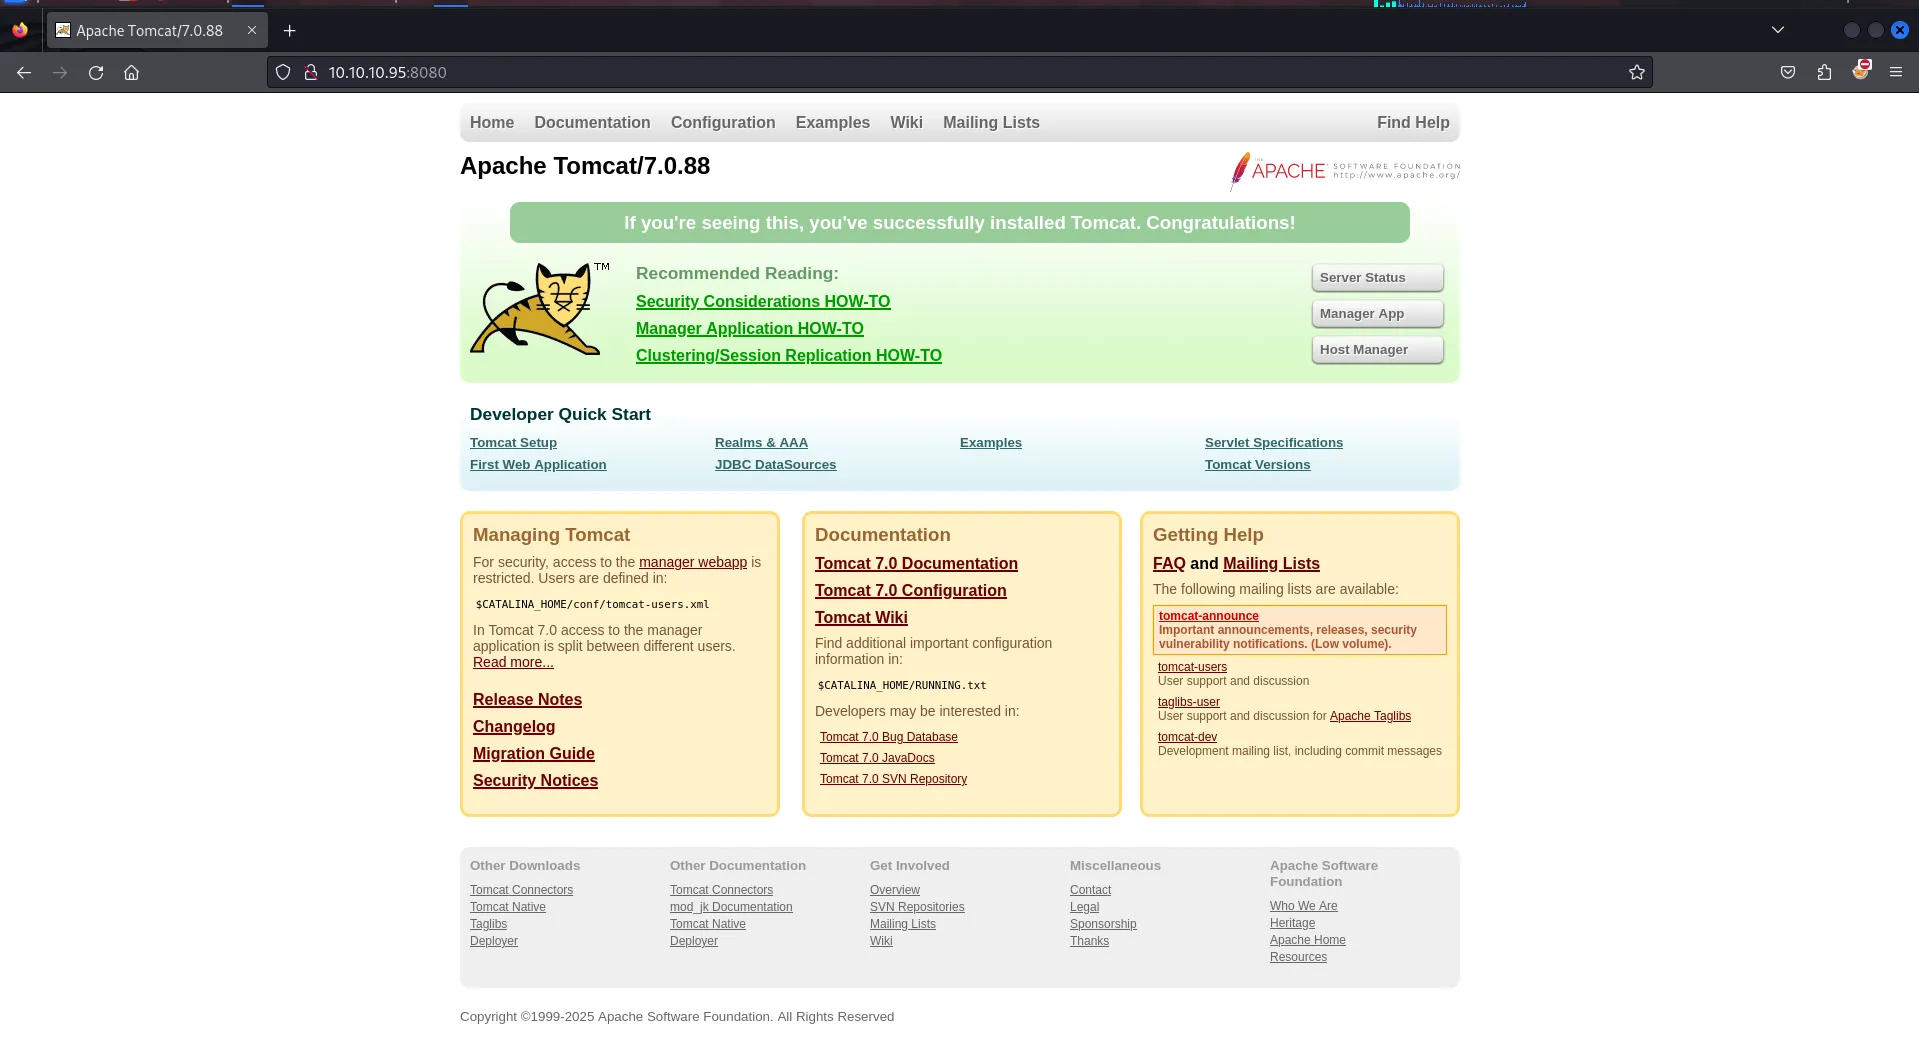Click the Host Manager button
The height and width of the screenshot is (1052, 1919).
point(1377,350)
